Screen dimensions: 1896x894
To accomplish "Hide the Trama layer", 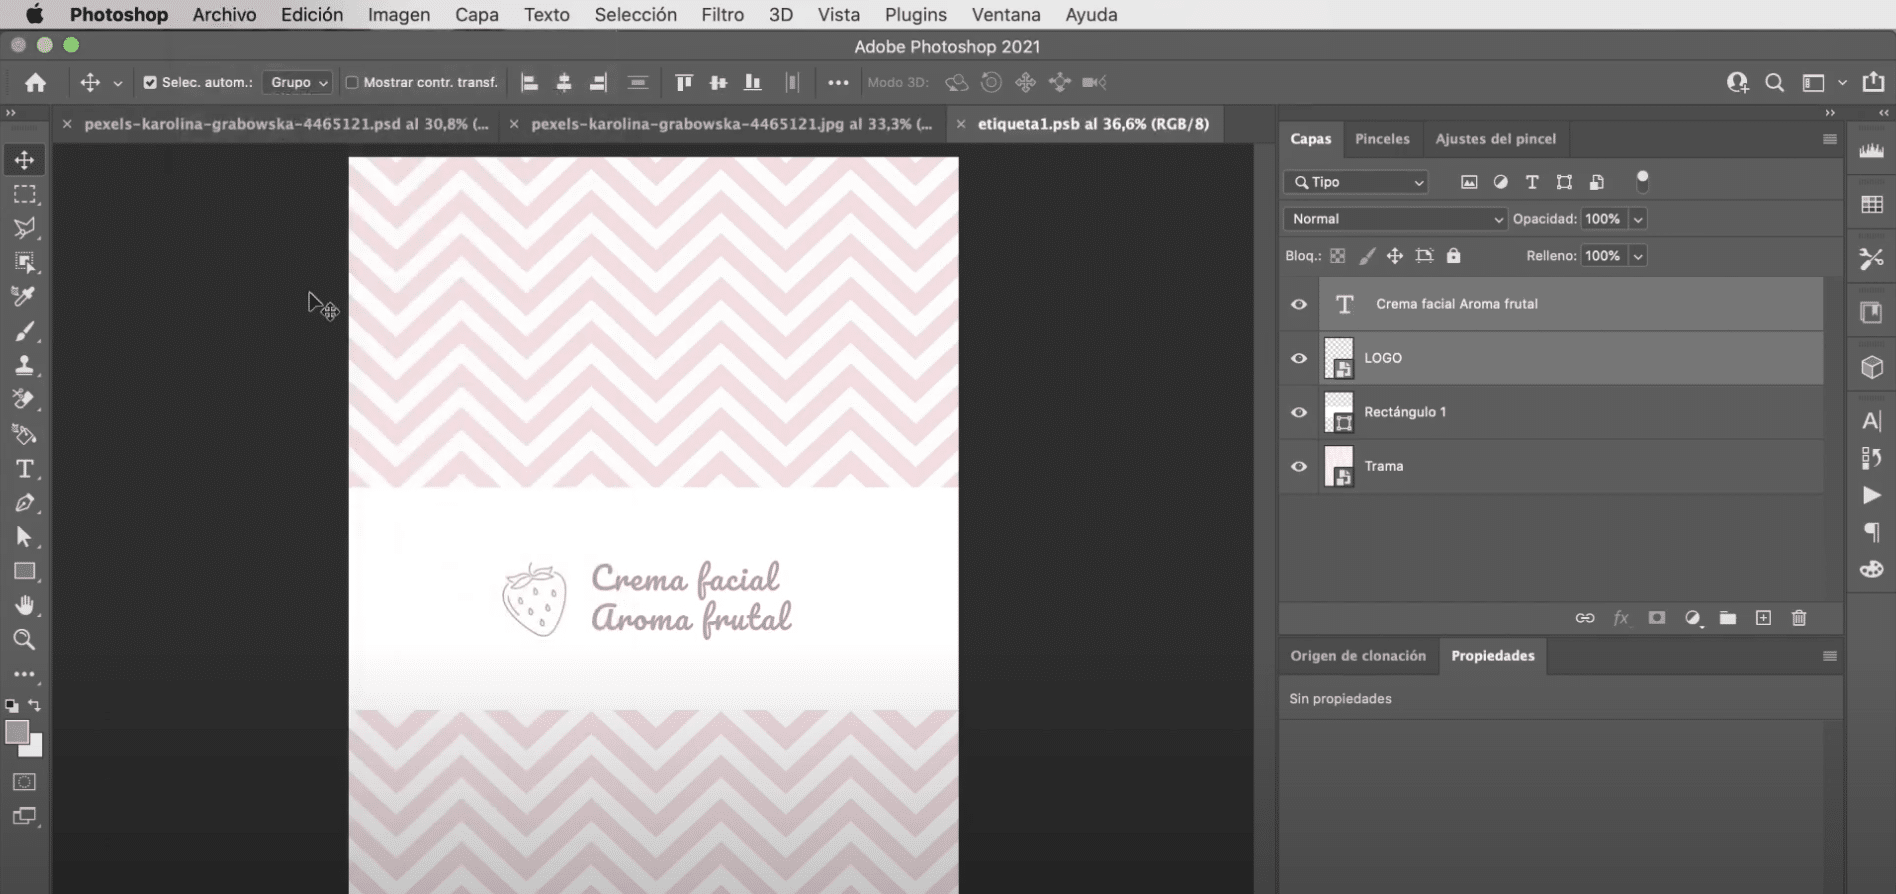I will [1299, 466].
